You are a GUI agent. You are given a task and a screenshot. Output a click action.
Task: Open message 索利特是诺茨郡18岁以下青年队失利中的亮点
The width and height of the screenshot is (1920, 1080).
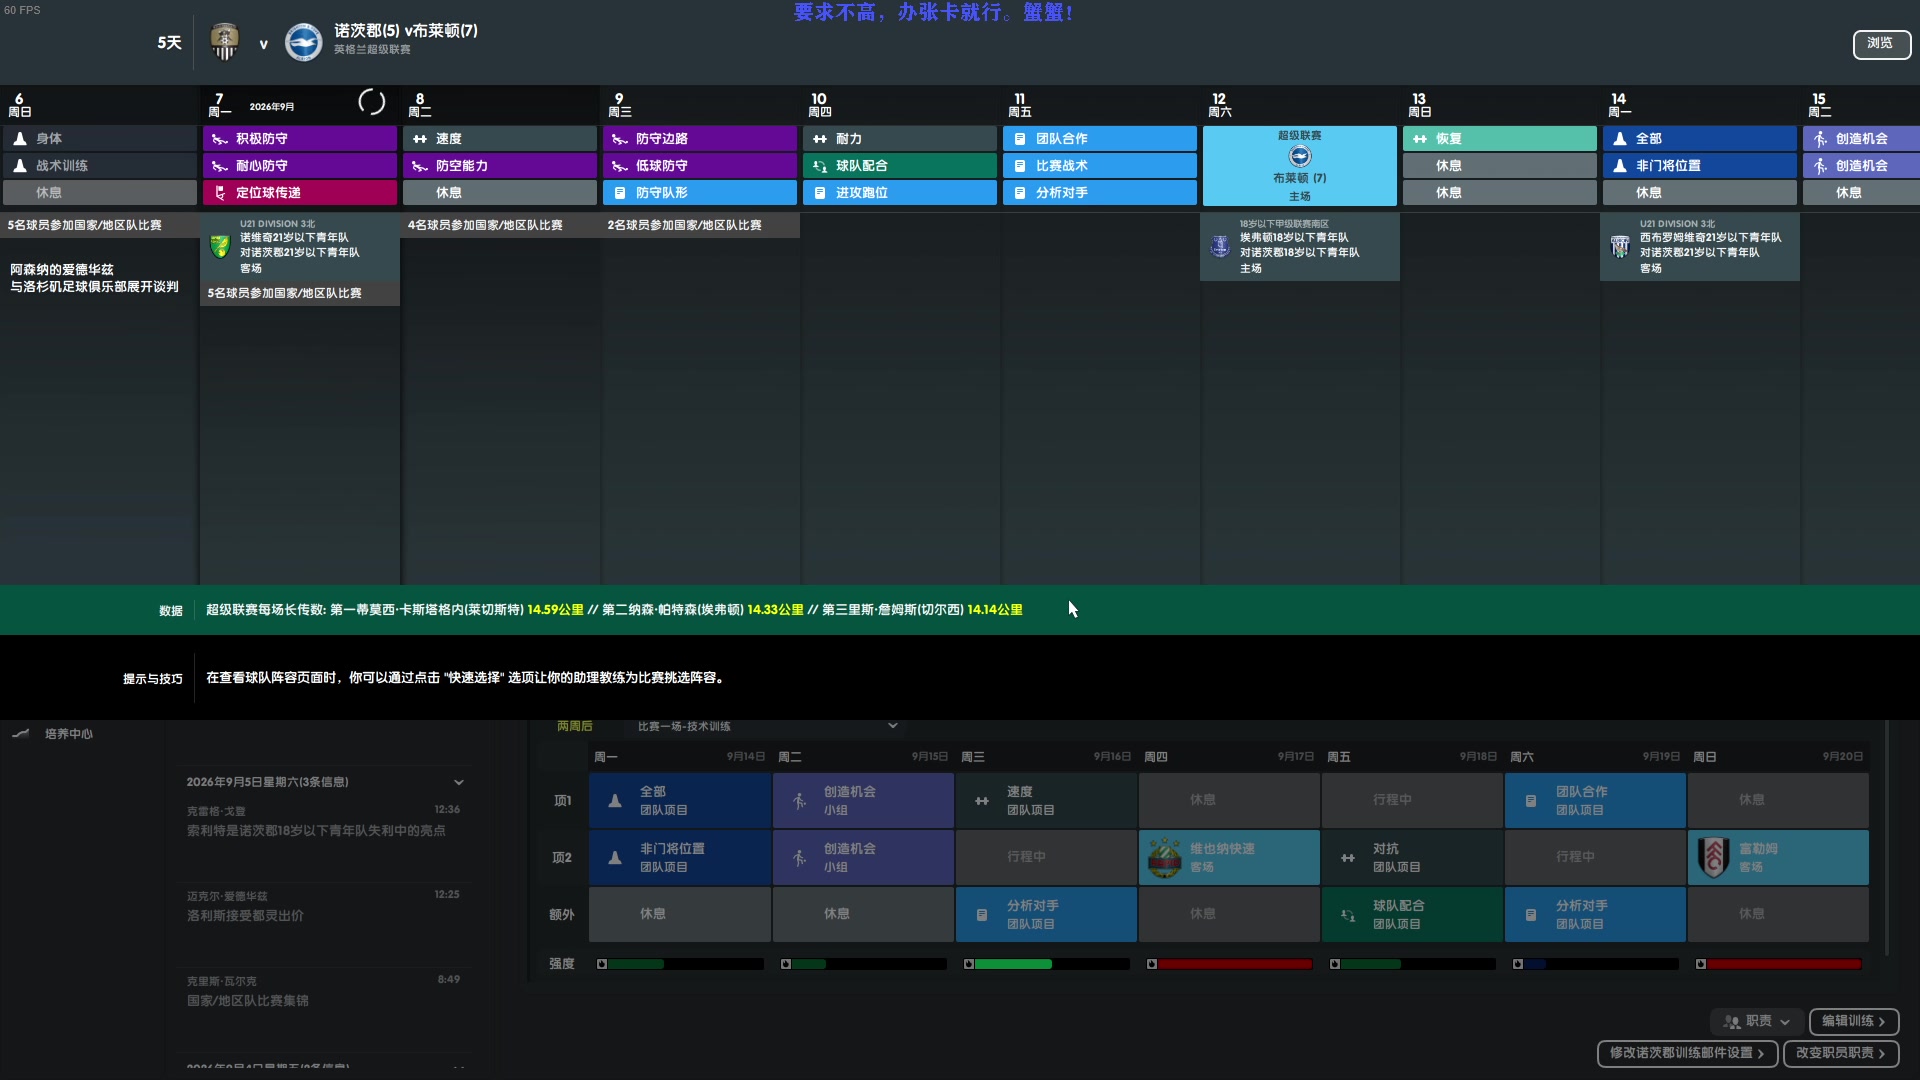(316, 831)
